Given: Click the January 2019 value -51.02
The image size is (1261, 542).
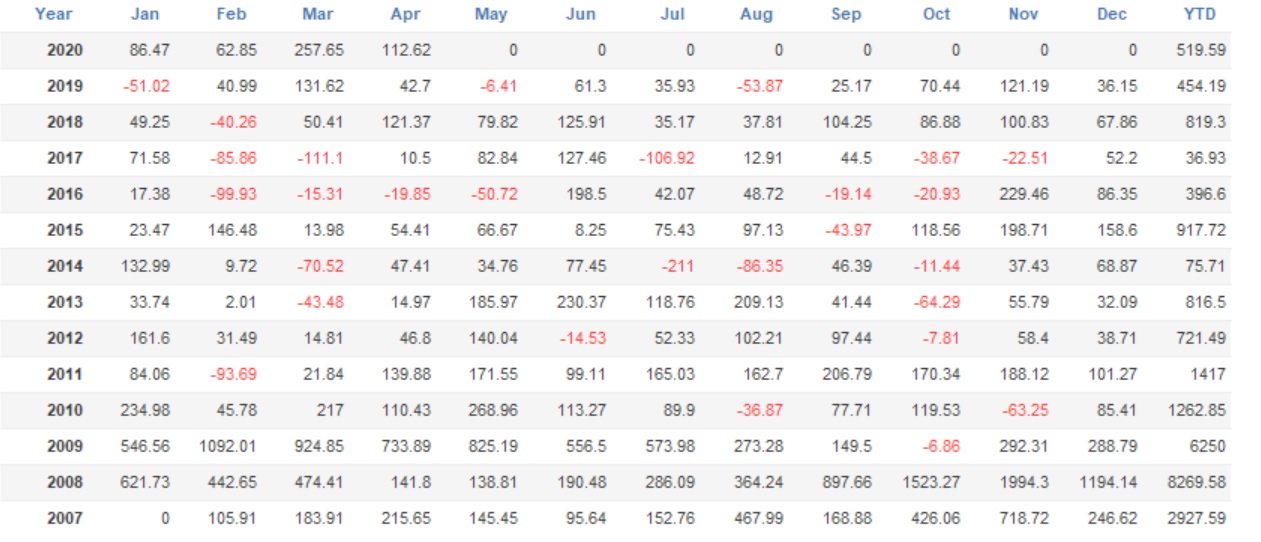Looking at the screenshot, I should pyautogui.click(x=146, y=86).
